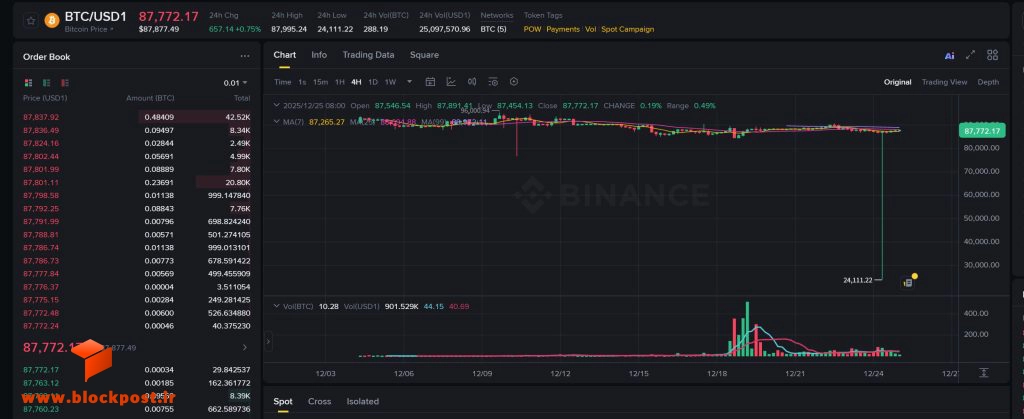The width and height of the screenshot is (1024, 419).
Task: Open the Order Book three-dot options menu
Action: [245, 57]
